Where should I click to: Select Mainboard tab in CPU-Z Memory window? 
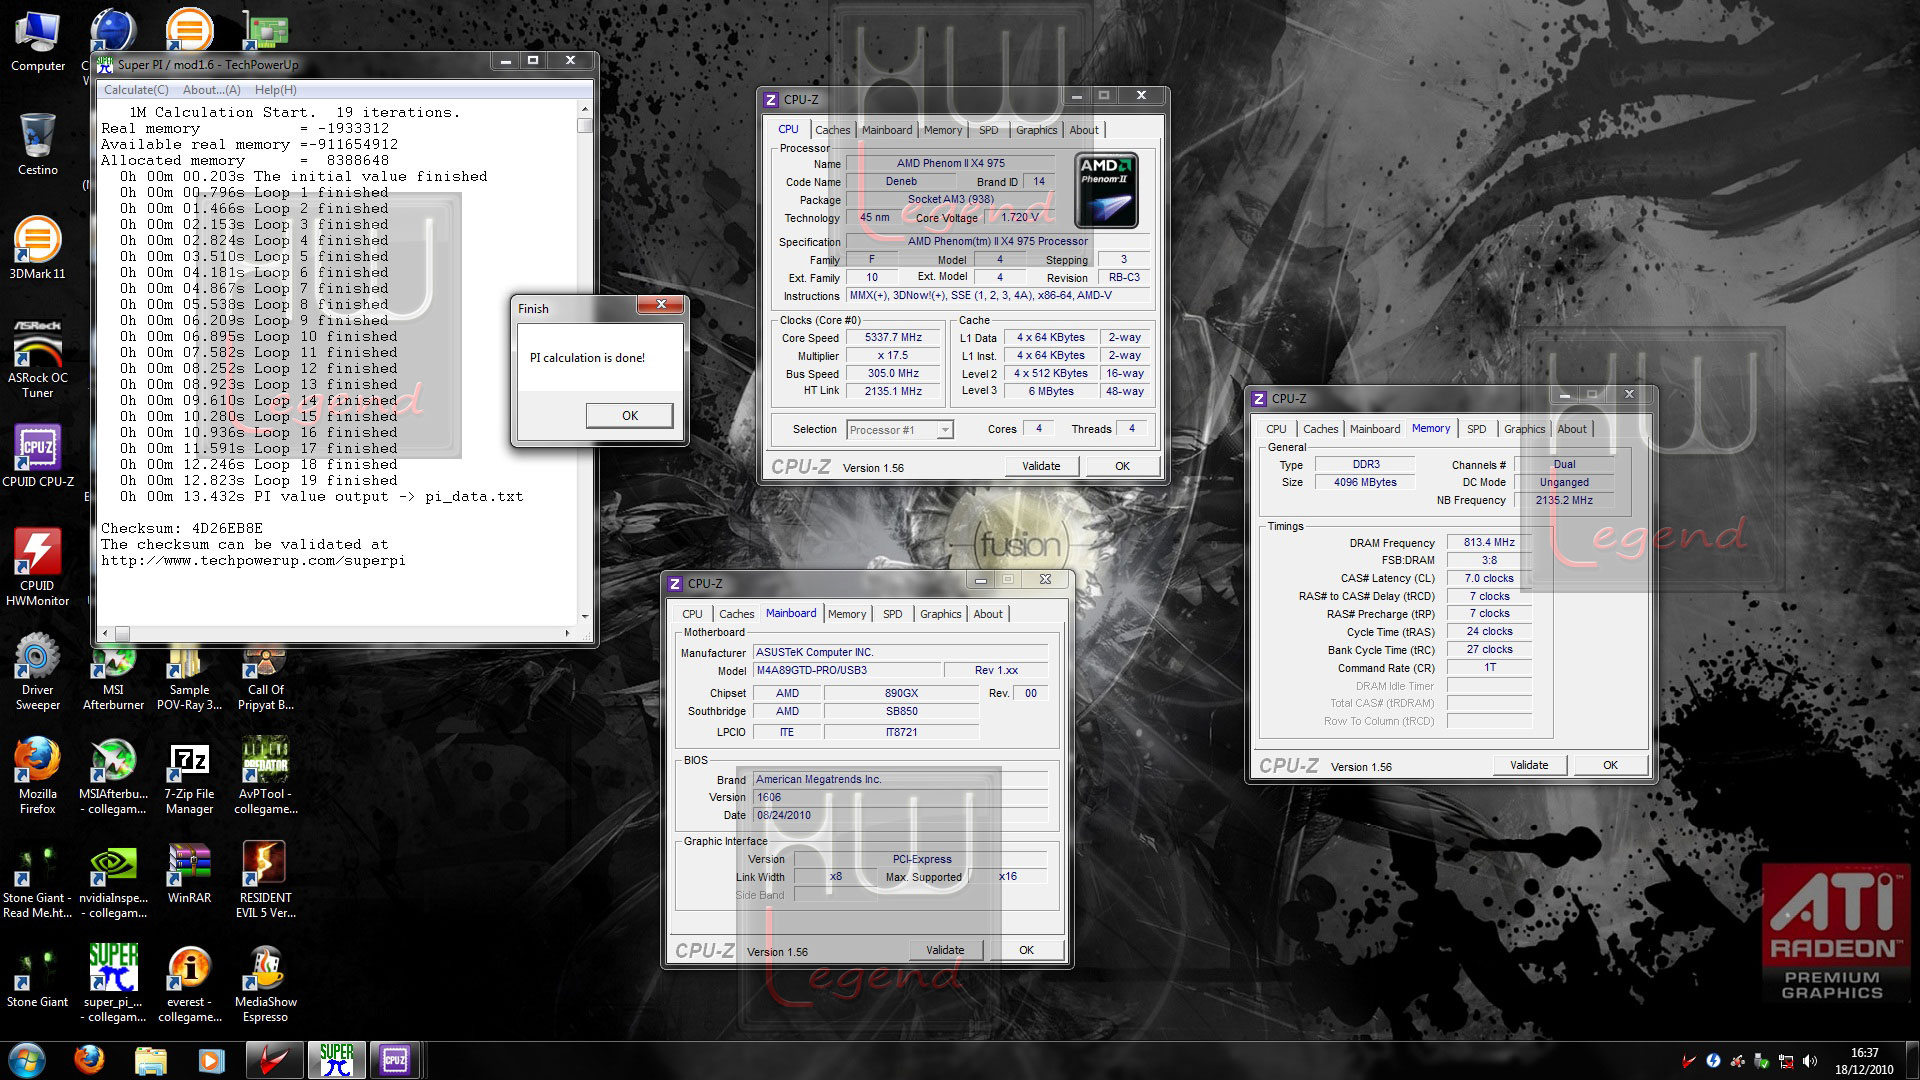pyautogui.click(x=1375, y=429)
